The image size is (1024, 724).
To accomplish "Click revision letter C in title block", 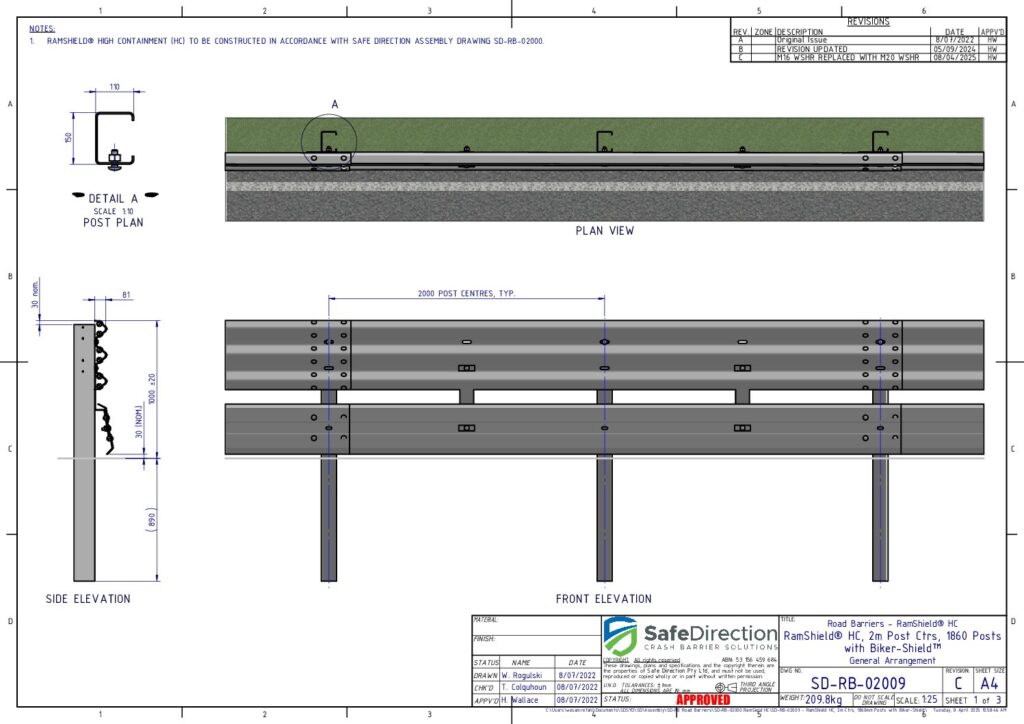I will [x=957, y=682].
